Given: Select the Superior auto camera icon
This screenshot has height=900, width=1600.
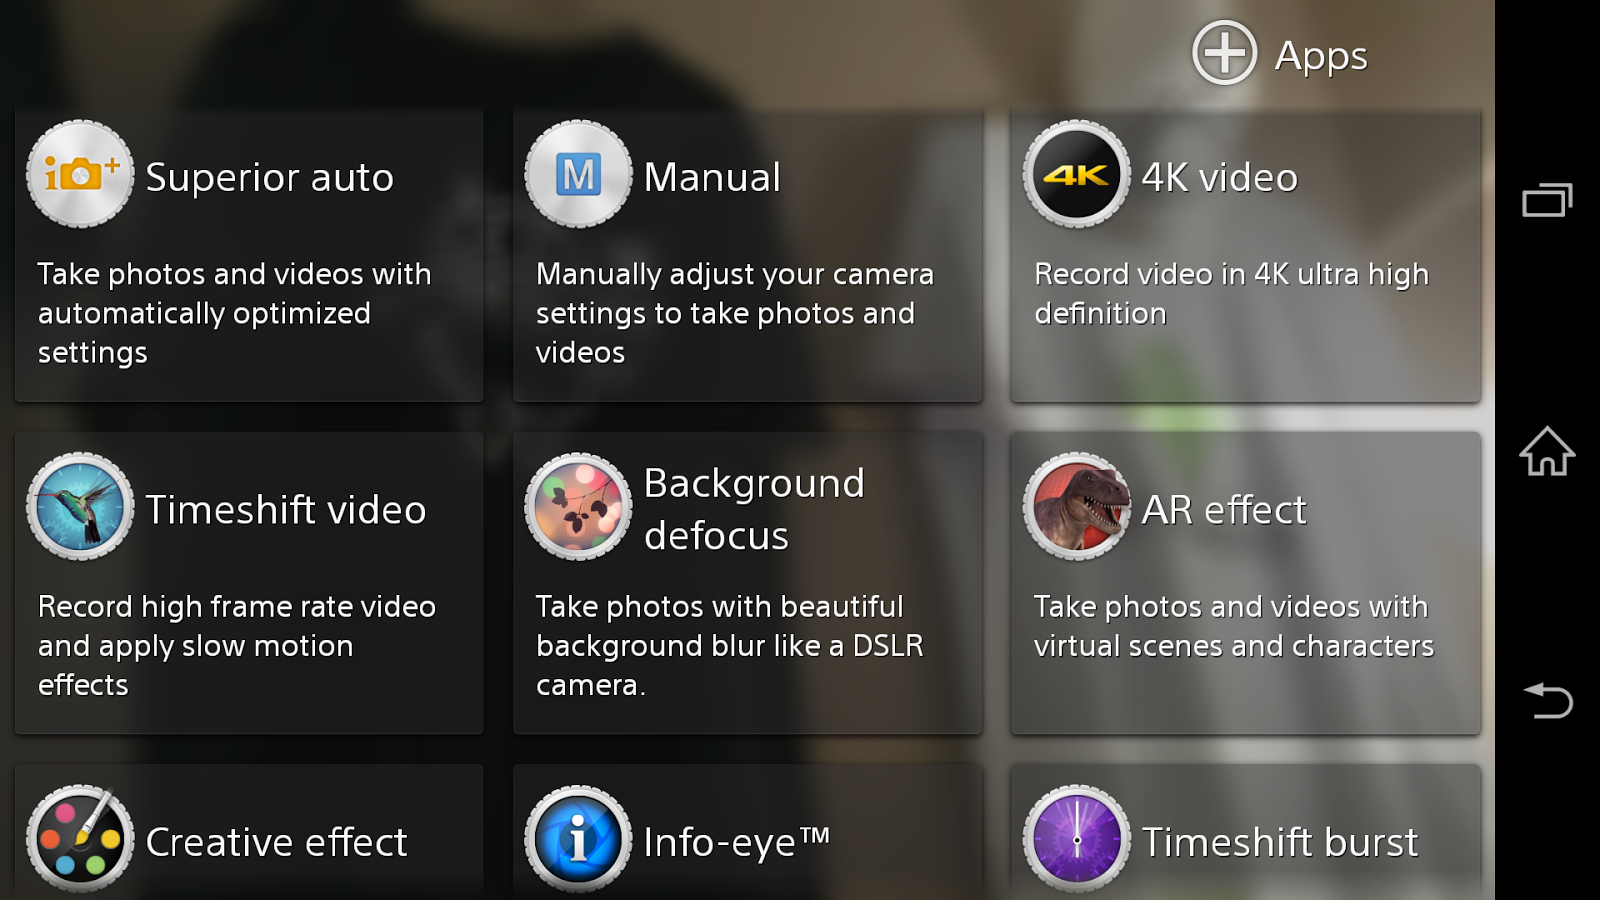Looking at the screenshot, I should coord(80,174).
